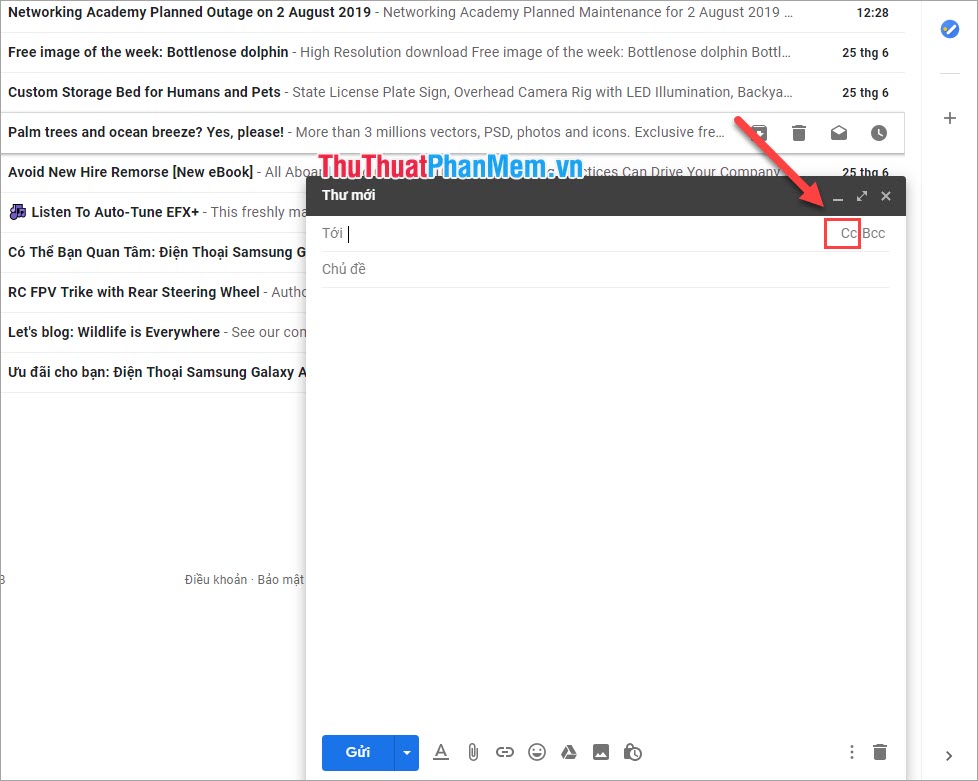
Task: Open text formatting options with the A icon
Action: coord(440,752)
